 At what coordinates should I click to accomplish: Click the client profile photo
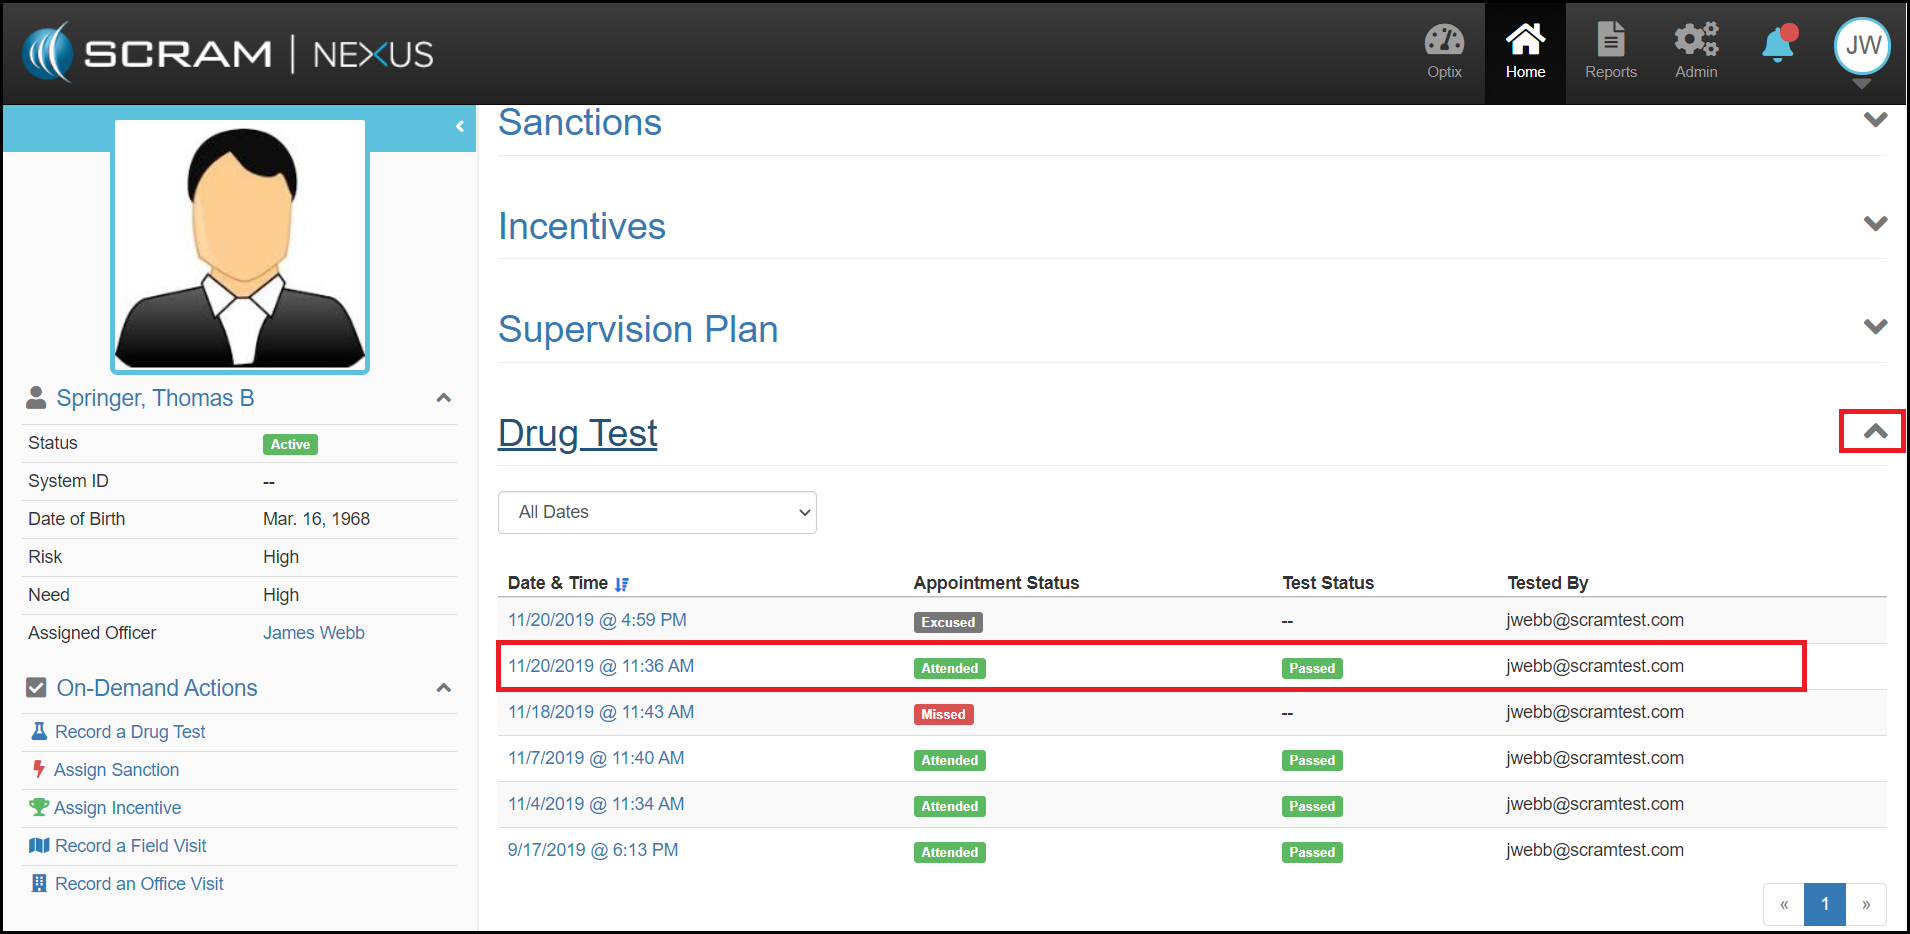pos(240,245)
